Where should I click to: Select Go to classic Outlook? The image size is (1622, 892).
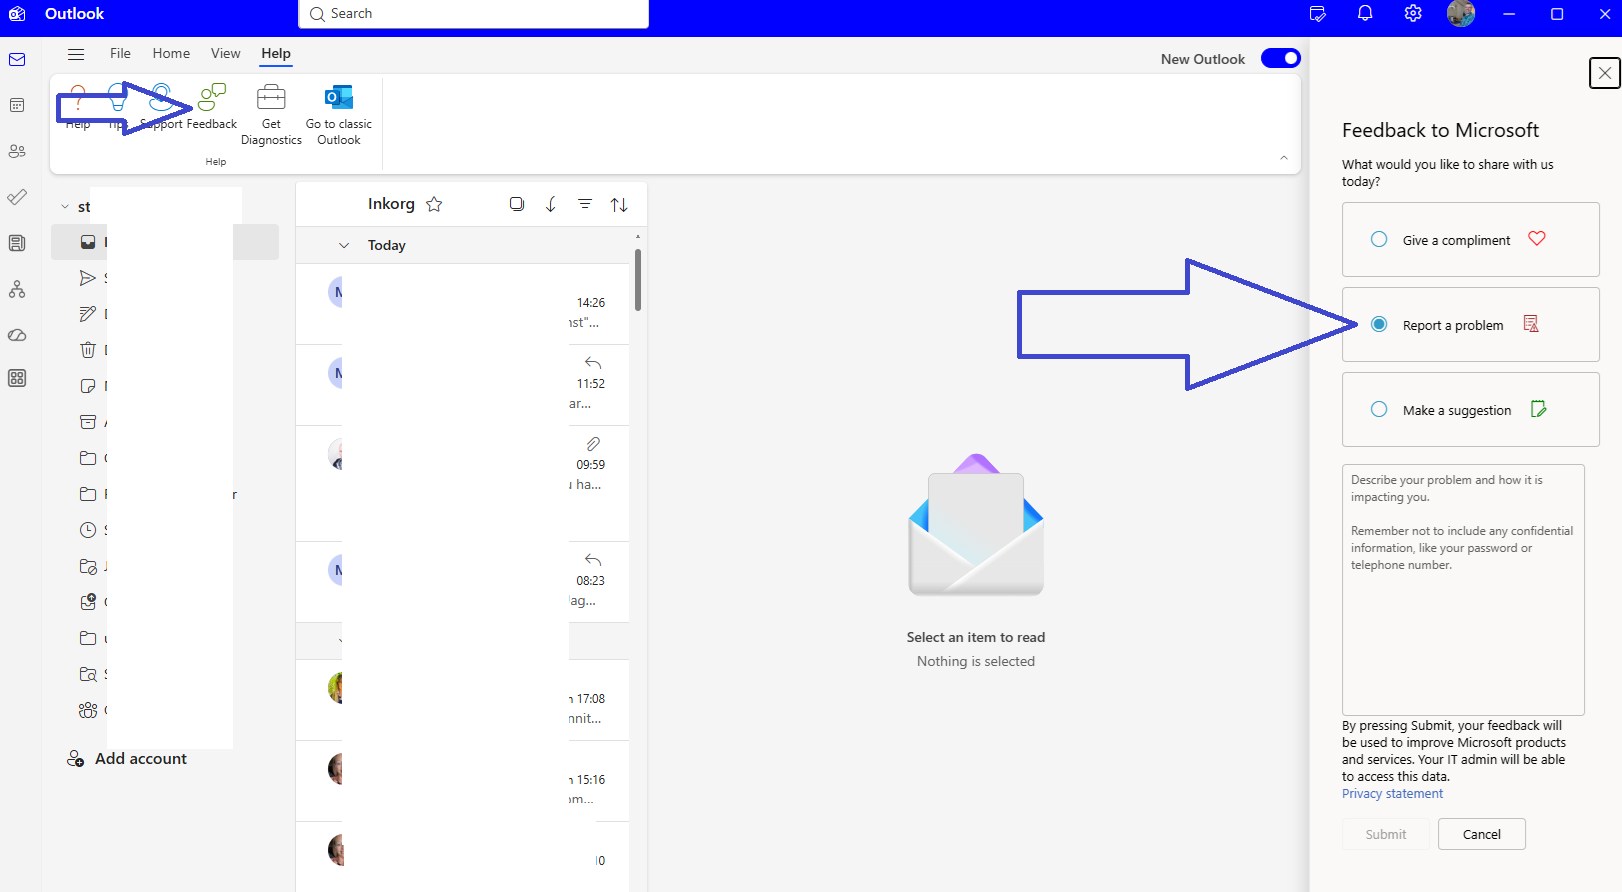pos(339,115)
